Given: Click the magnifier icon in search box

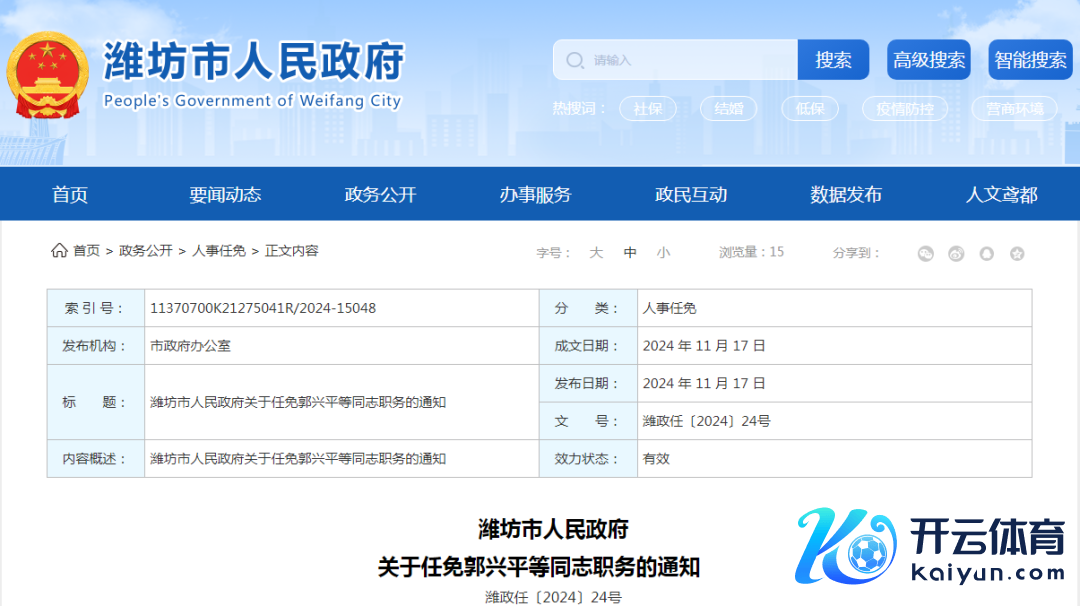Looking at the screenshot, I should (x=575, y=60).
